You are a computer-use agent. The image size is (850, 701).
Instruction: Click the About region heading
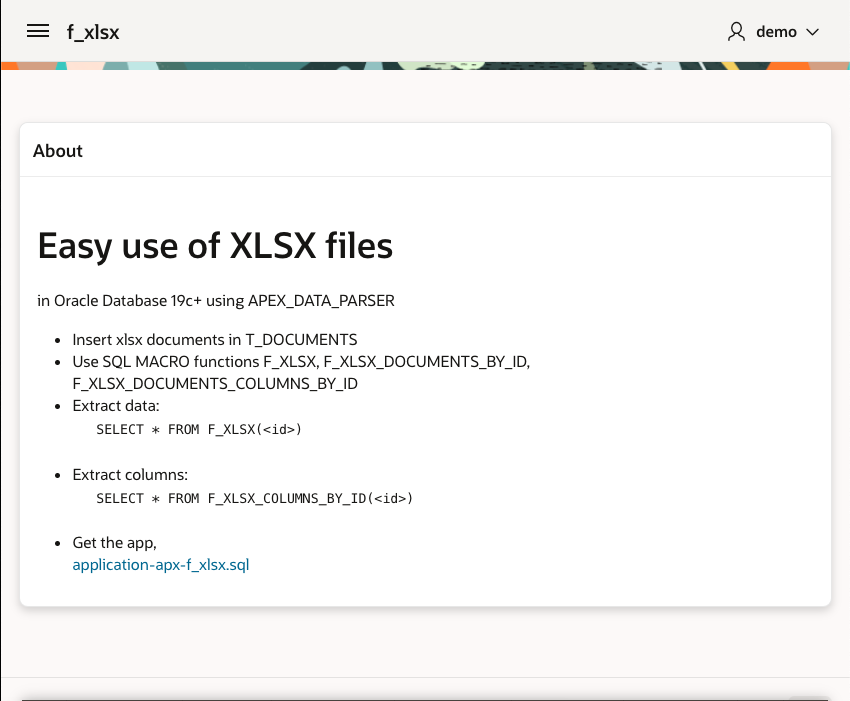pos(58,151)
